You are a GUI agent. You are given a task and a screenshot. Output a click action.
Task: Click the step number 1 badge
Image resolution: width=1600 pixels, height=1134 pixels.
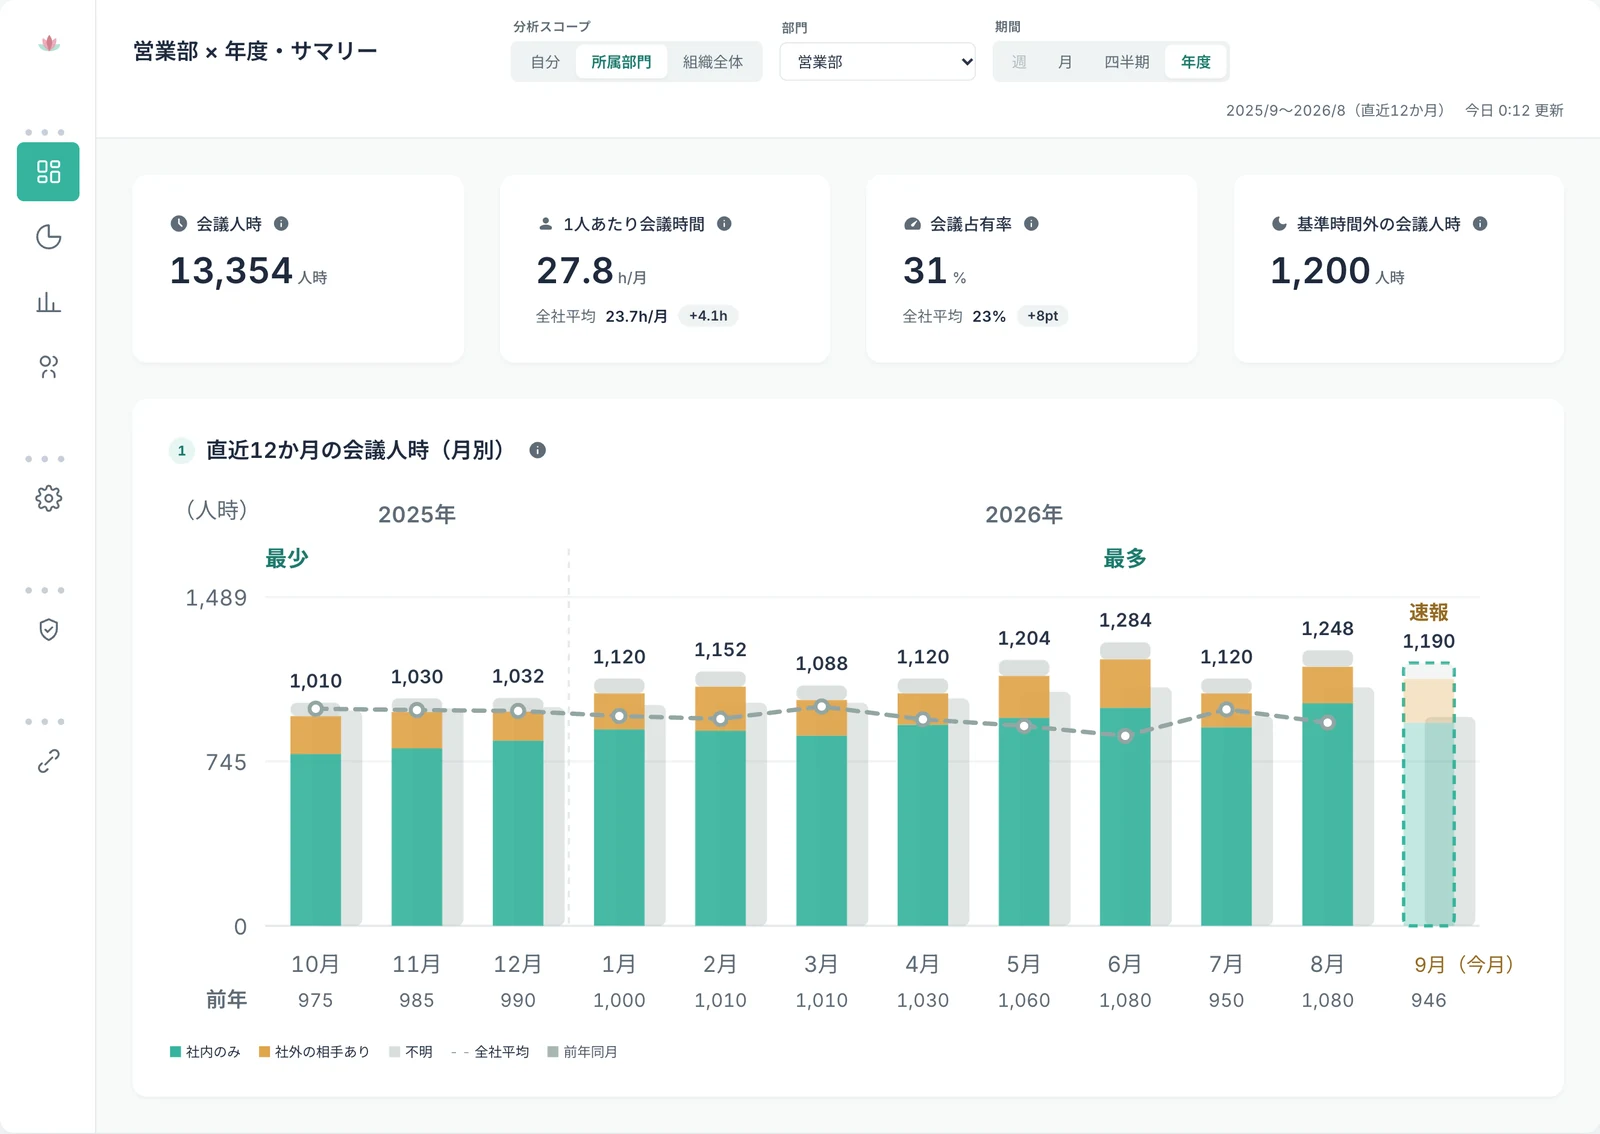click(181, 451)
